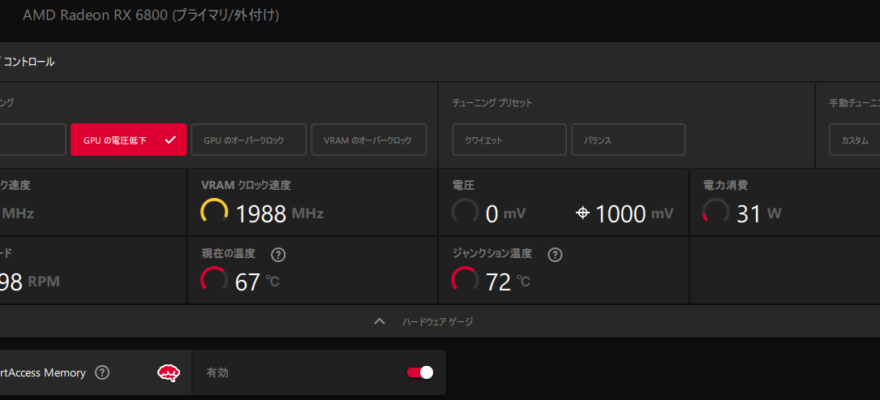880x400 pixels.
Task: Choose GPU のオーバークロック preset
Action: [x=249, y=140]
